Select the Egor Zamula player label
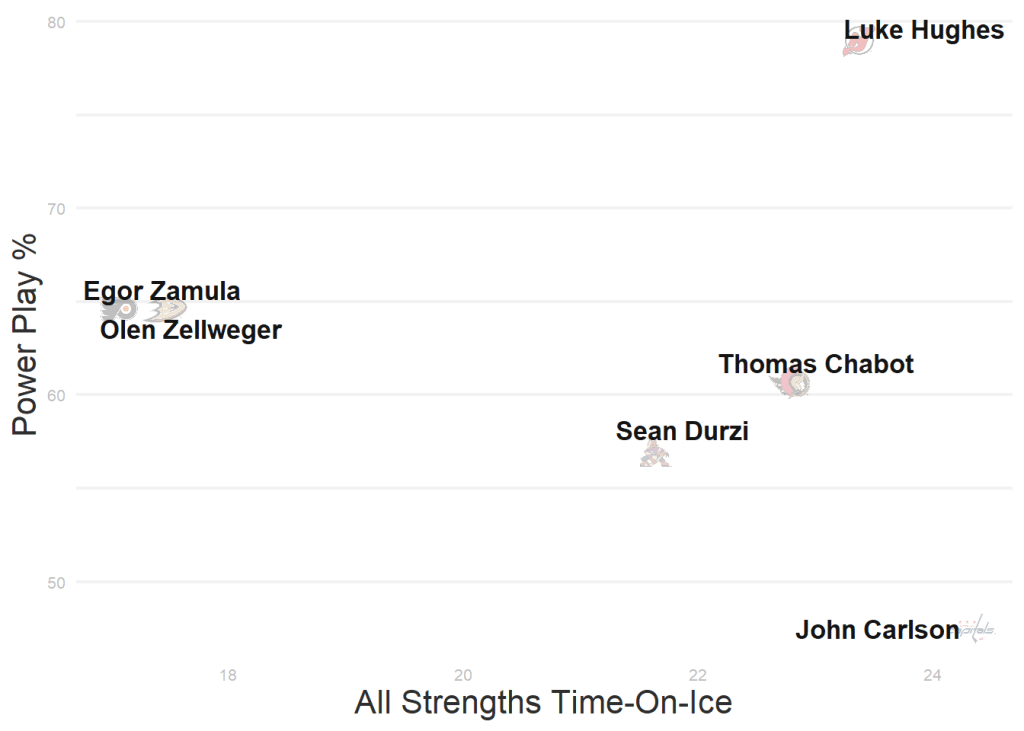This screenshot has height=731, width=1024. tap(162, 291)
